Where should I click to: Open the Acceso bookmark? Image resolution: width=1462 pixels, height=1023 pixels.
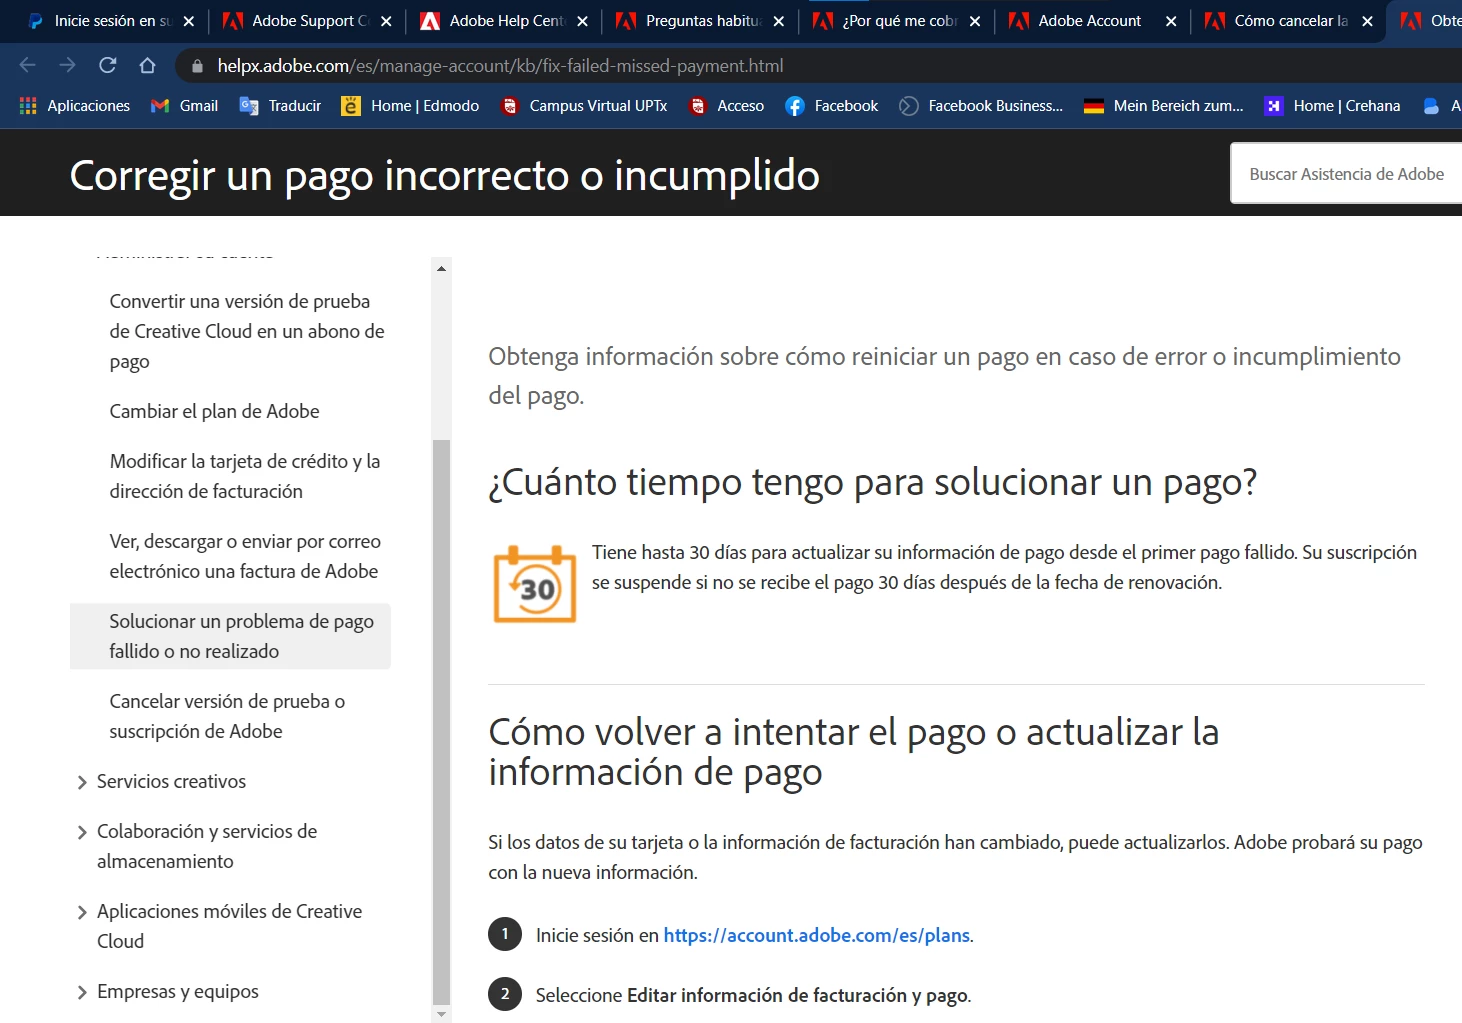click(726, 105)
